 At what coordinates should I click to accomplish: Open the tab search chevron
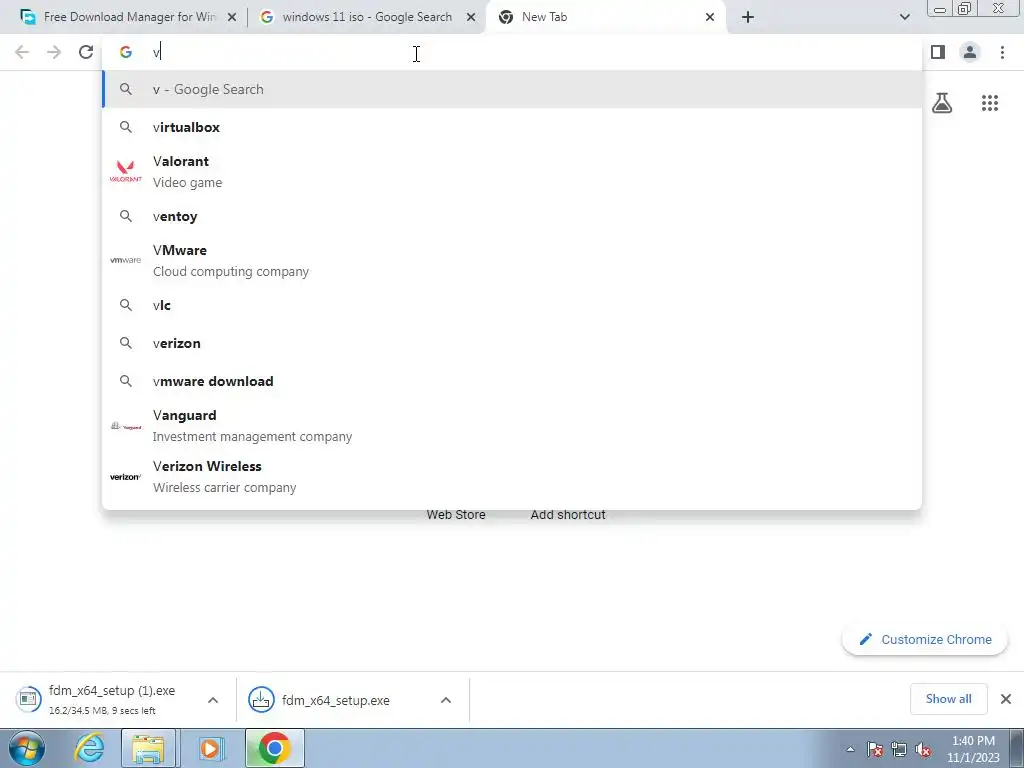904,17
